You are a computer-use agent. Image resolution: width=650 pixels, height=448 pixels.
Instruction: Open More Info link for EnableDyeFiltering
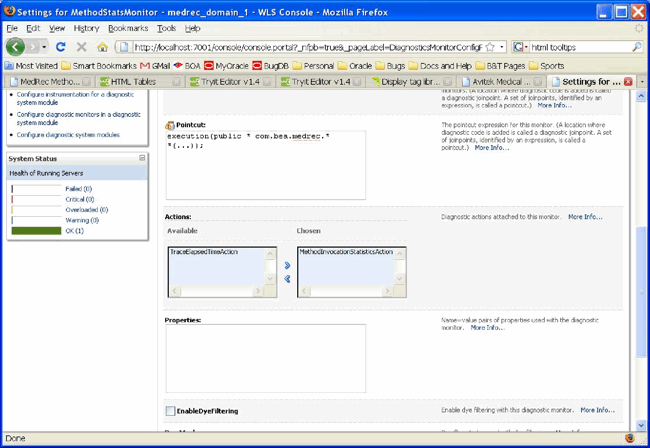pos(597,410)
